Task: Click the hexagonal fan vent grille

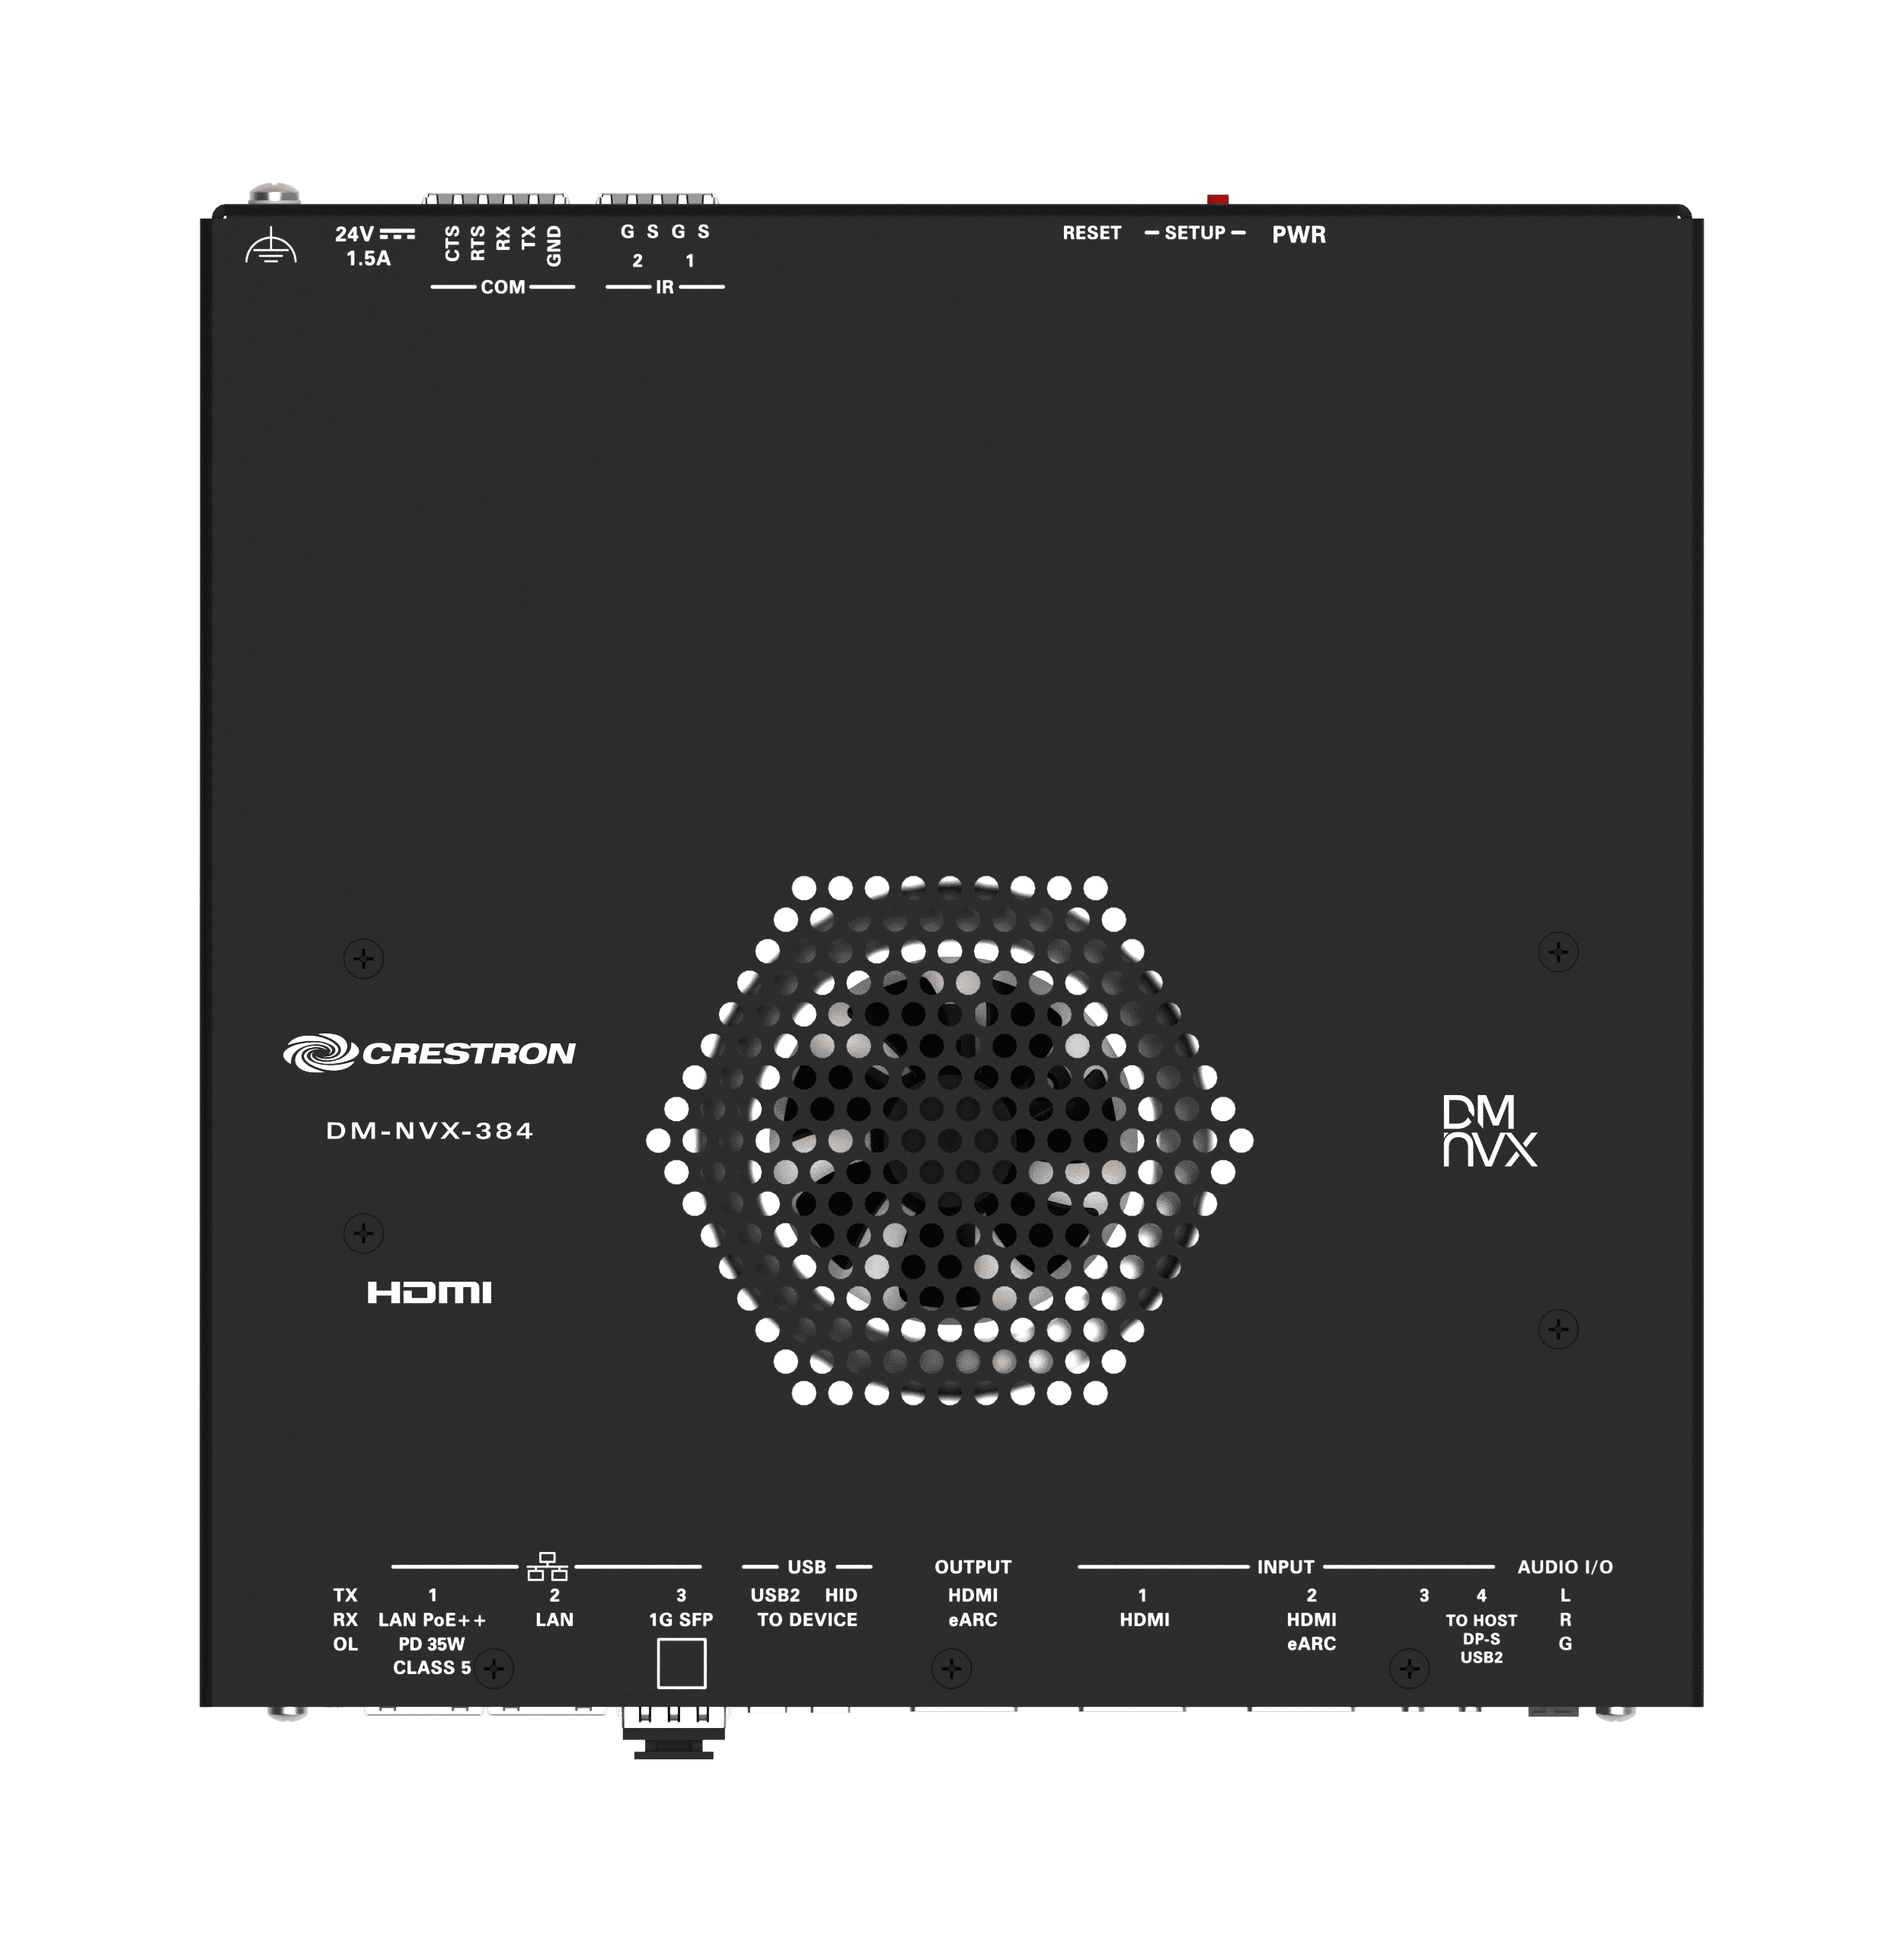Action: pos(949,1140)
